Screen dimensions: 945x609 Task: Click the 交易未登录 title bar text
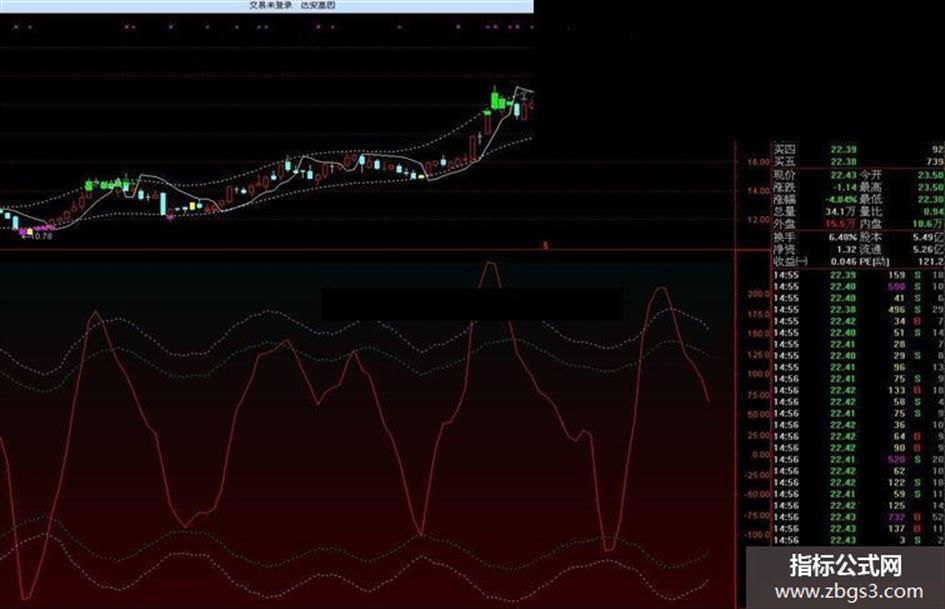tap(271, 5)
